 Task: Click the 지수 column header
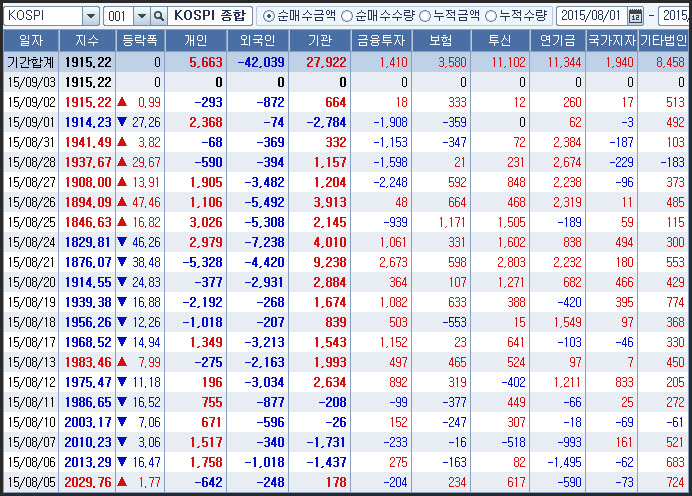87,41
